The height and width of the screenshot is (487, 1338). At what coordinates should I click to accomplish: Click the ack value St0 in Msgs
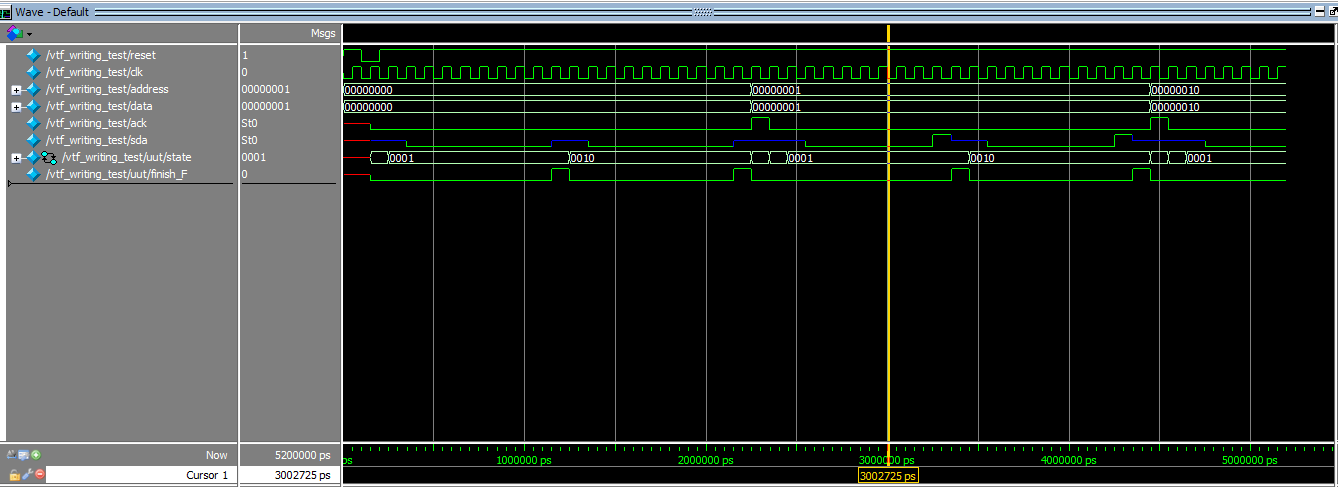250,123
